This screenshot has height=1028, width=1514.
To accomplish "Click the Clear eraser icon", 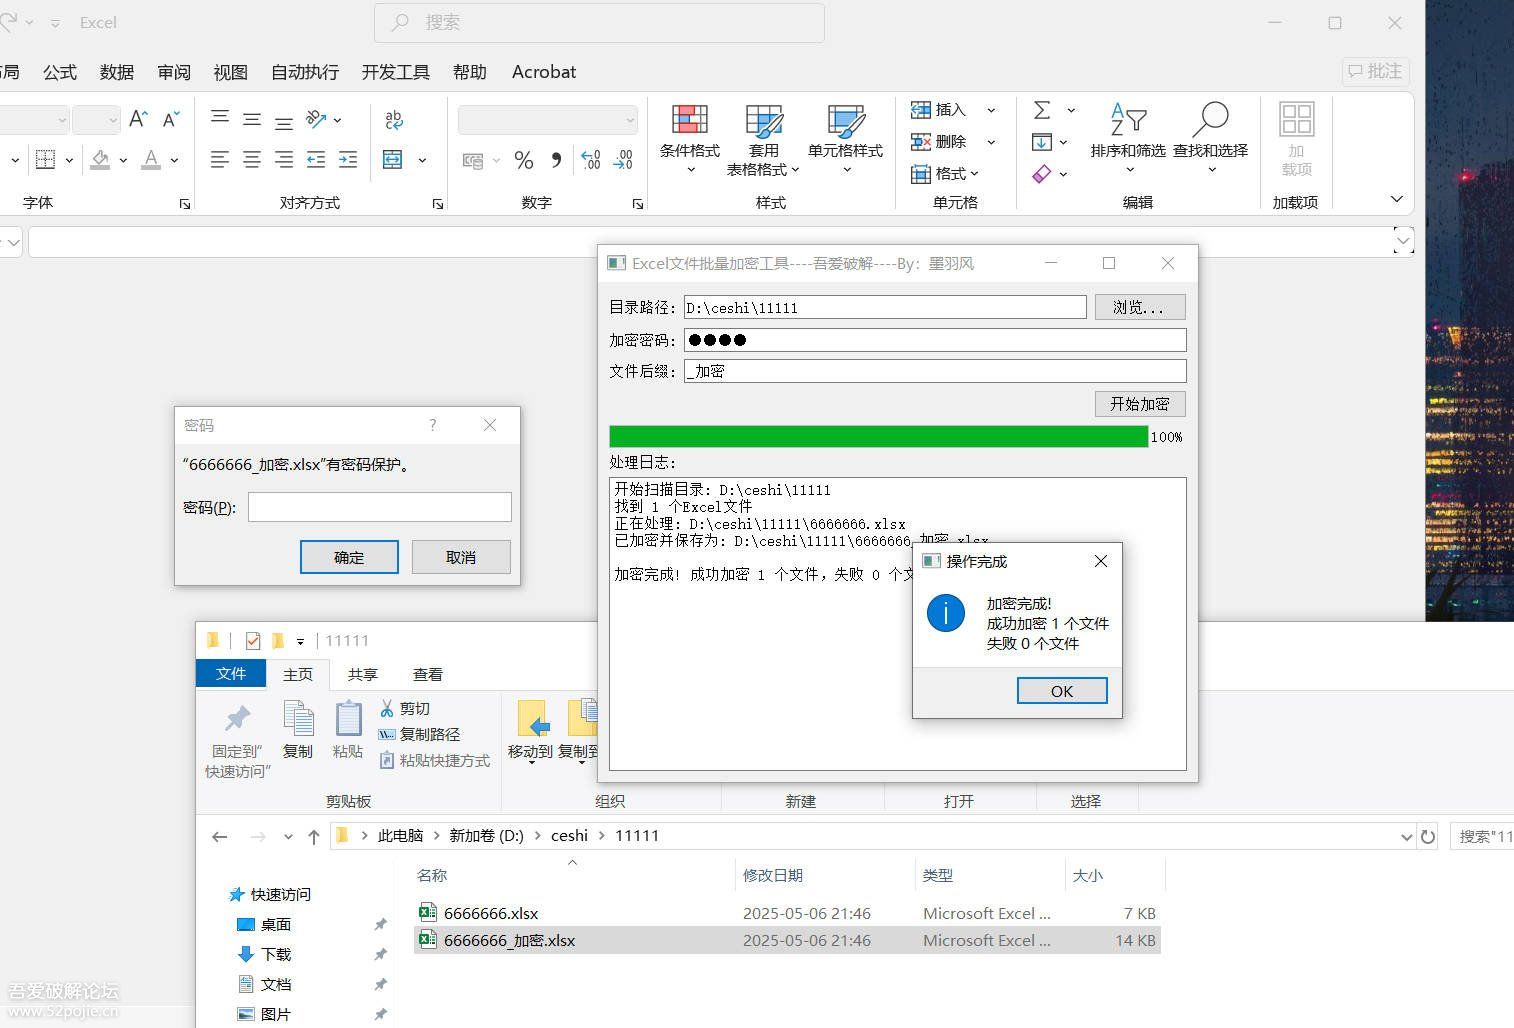I will (x=1042, y=174).
